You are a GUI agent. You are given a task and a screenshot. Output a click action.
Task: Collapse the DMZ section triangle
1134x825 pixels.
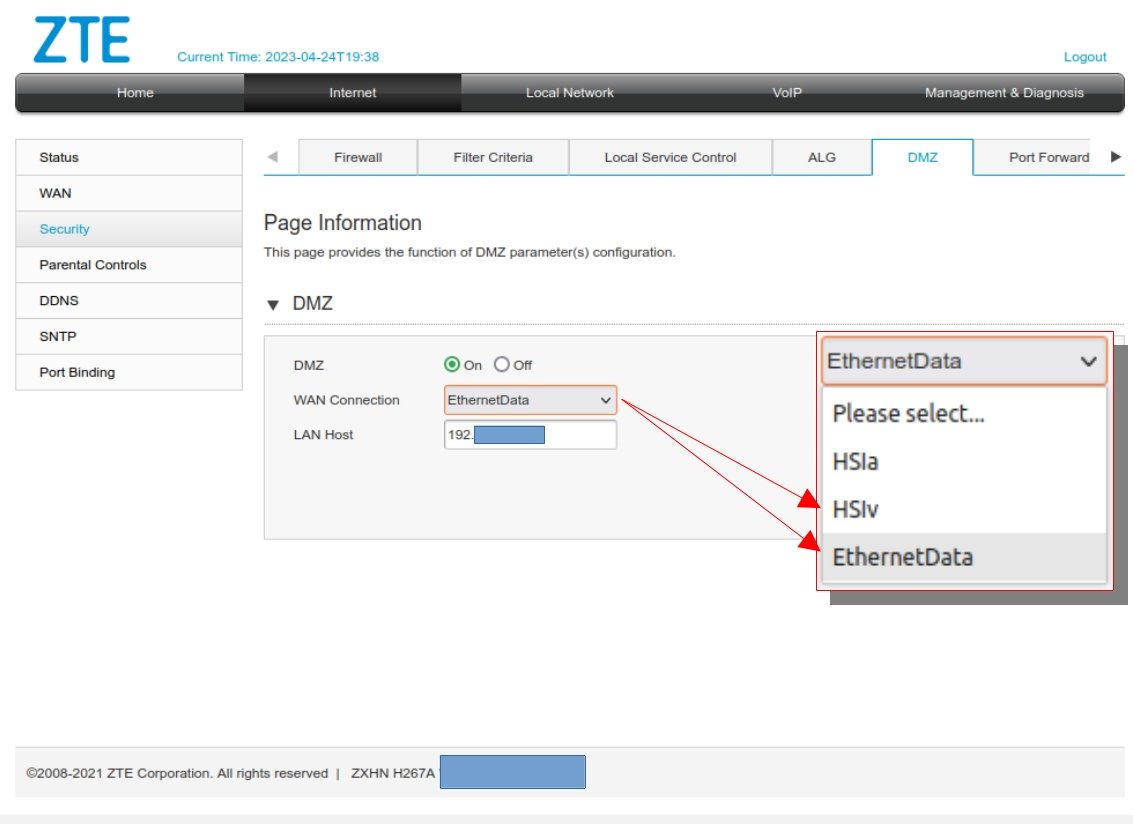273,304
